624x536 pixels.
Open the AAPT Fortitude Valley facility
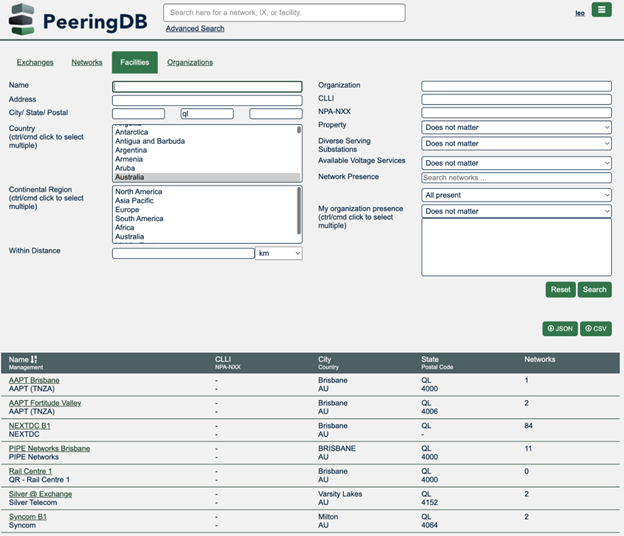[x=45, y=403]
